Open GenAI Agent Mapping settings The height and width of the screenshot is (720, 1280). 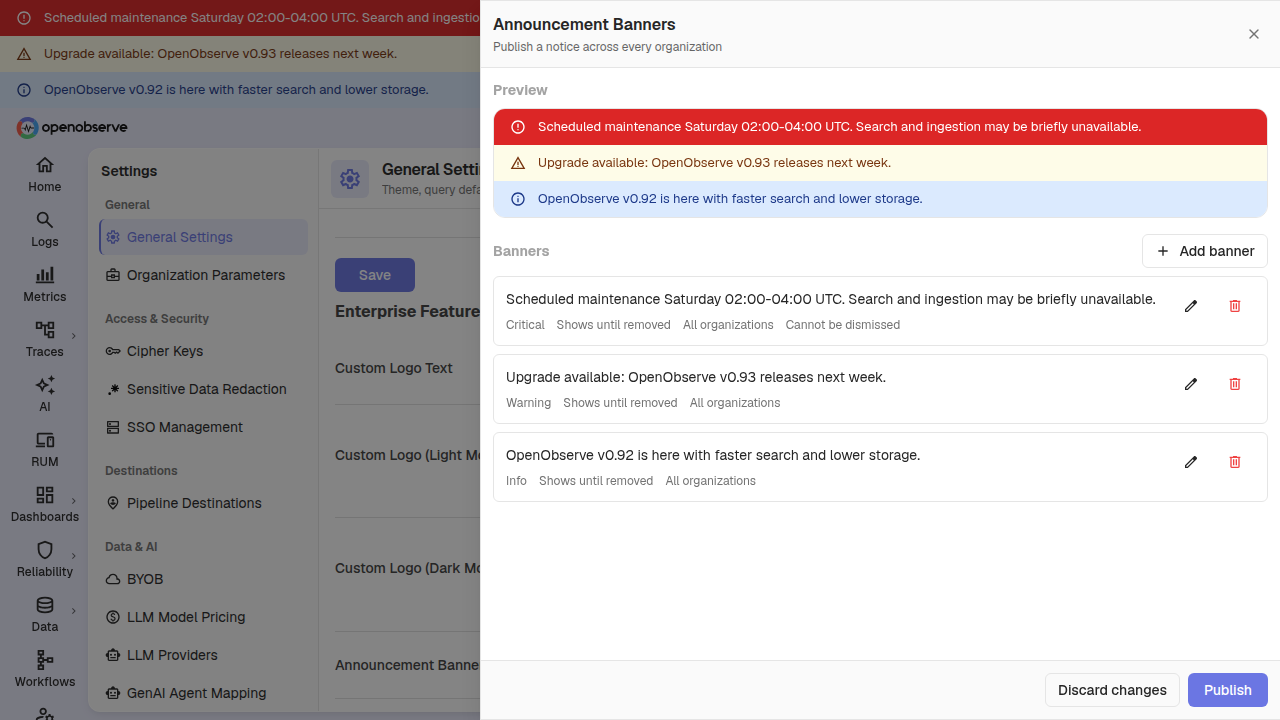pyautogui.click(x=204, y=693)
